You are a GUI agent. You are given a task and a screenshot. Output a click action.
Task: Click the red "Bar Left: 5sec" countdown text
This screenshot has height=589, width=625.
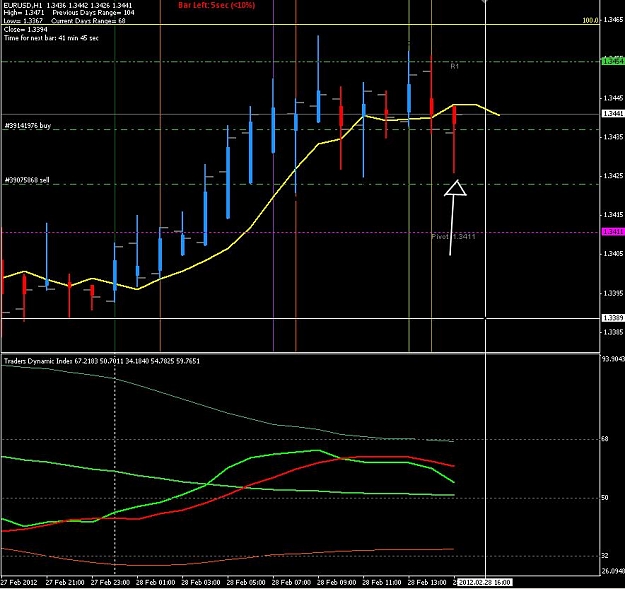(x=216, y=5)
